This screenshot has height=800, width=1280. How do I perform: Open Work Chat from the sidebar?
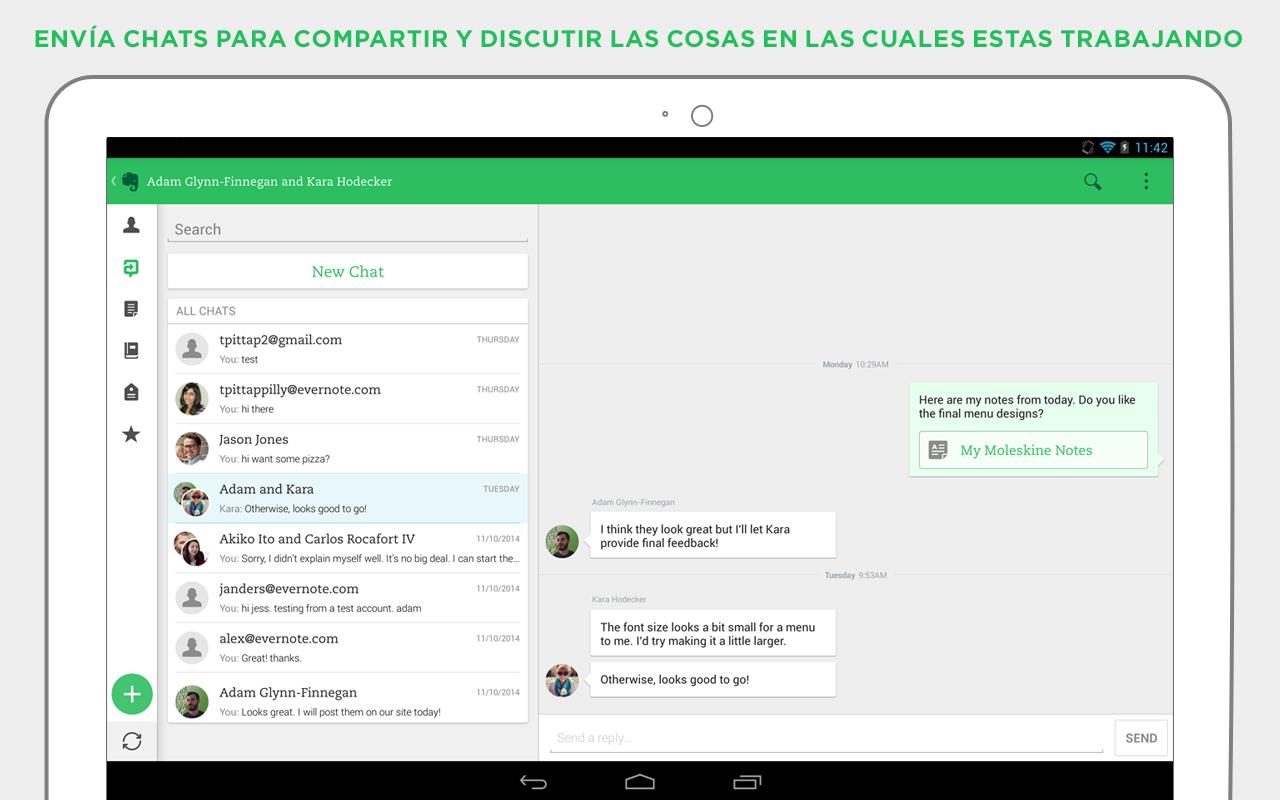(x=131, y=267)
